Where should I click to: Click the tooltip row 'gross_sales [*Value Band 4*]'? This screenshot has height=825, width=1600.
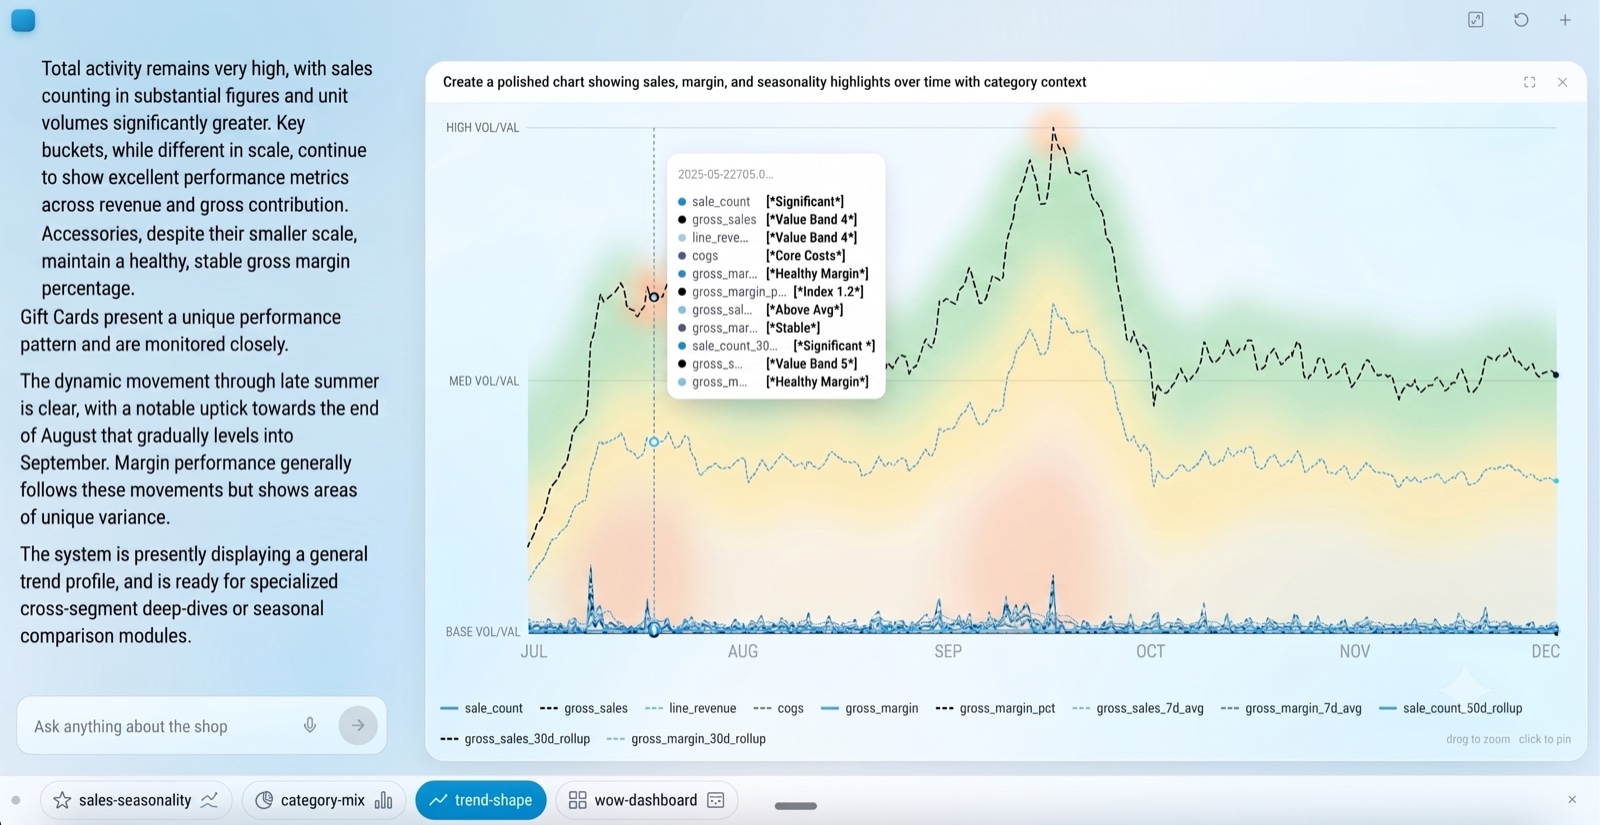[767, 220]
